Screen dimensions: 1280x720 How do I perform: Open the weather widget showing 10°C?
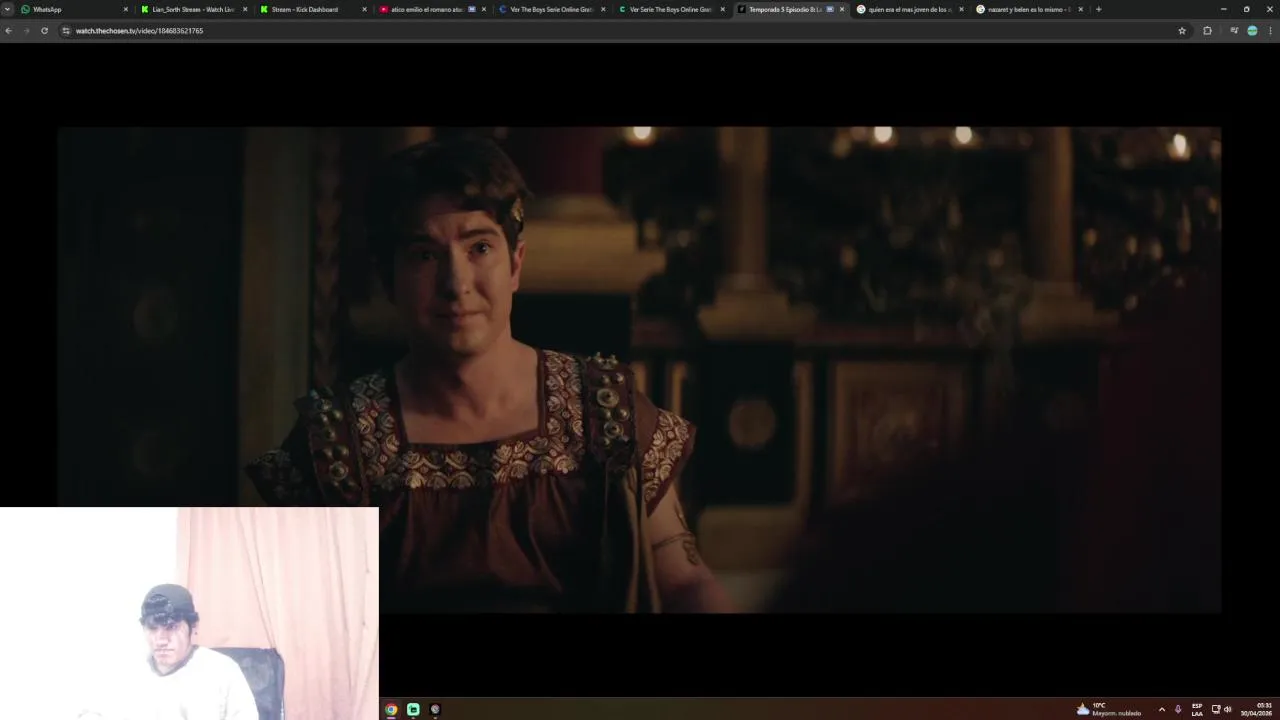pyautogui.click(x=1108, y=709)
